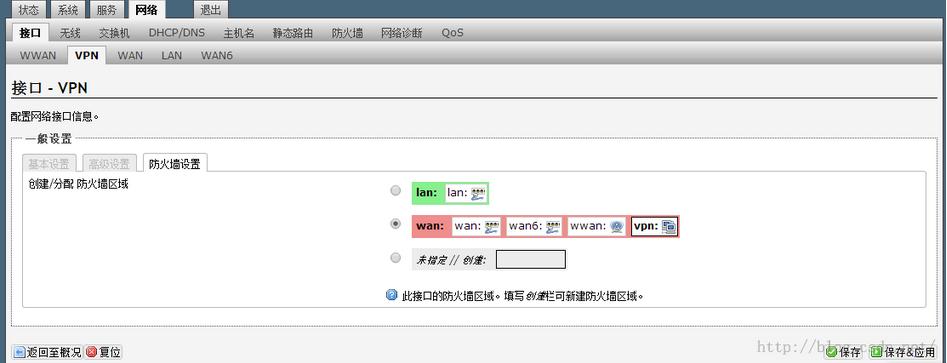Open the 静态路由 static routes tab
This screenshot has width=947, height=363.
coord(293,33)
